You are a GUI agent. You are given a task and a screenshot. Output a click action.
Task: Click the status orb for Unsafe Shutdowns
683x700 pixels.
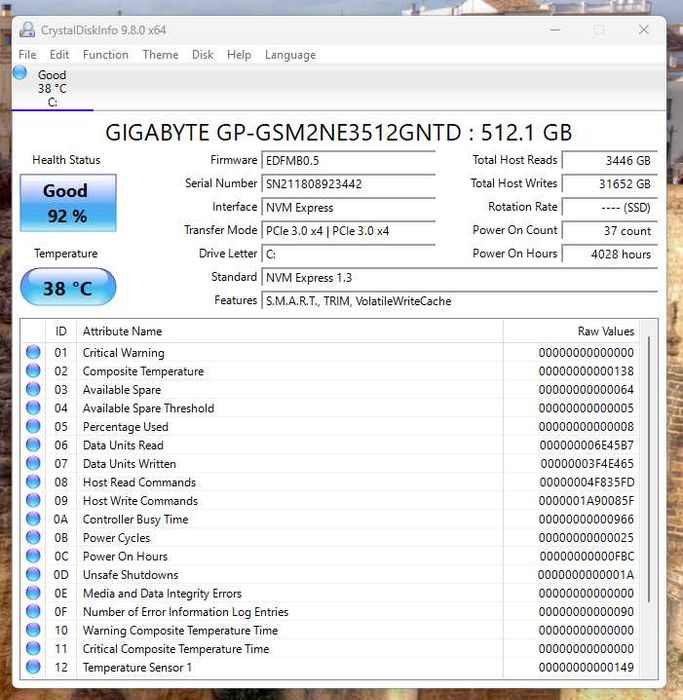(x=33, y=575)
